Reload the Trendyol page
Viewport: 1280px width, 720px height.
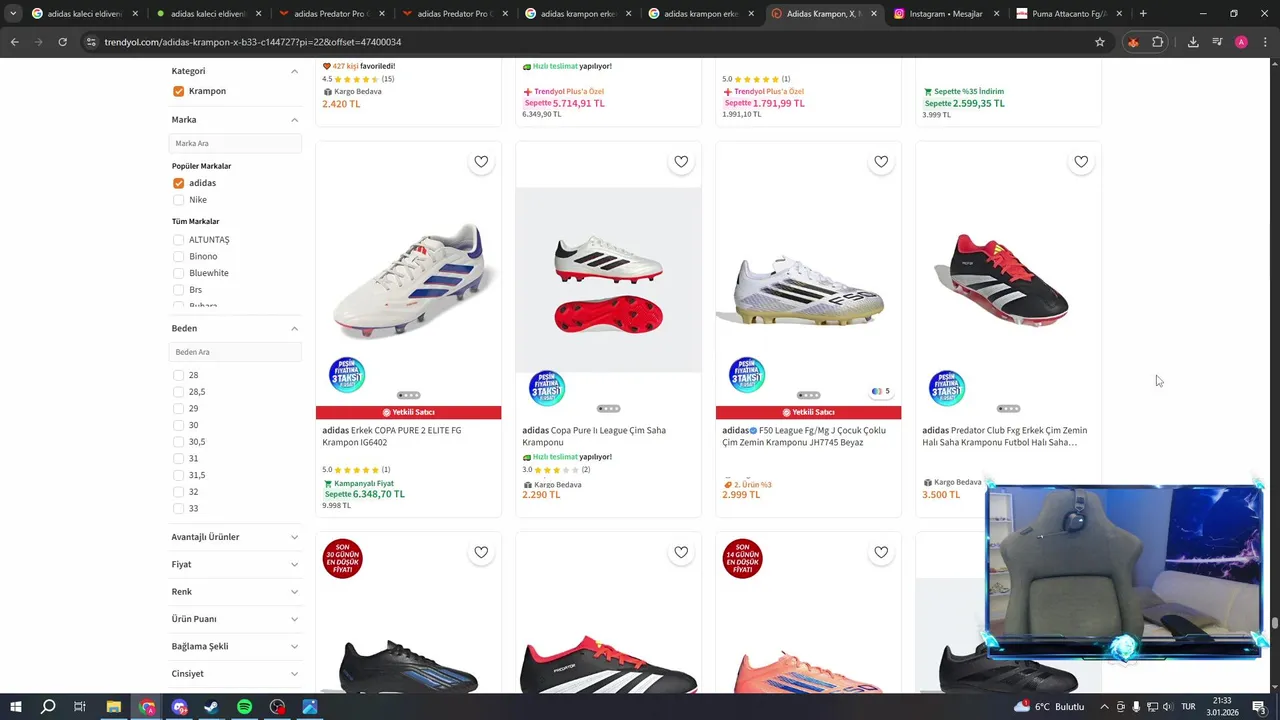coord(62,42)
